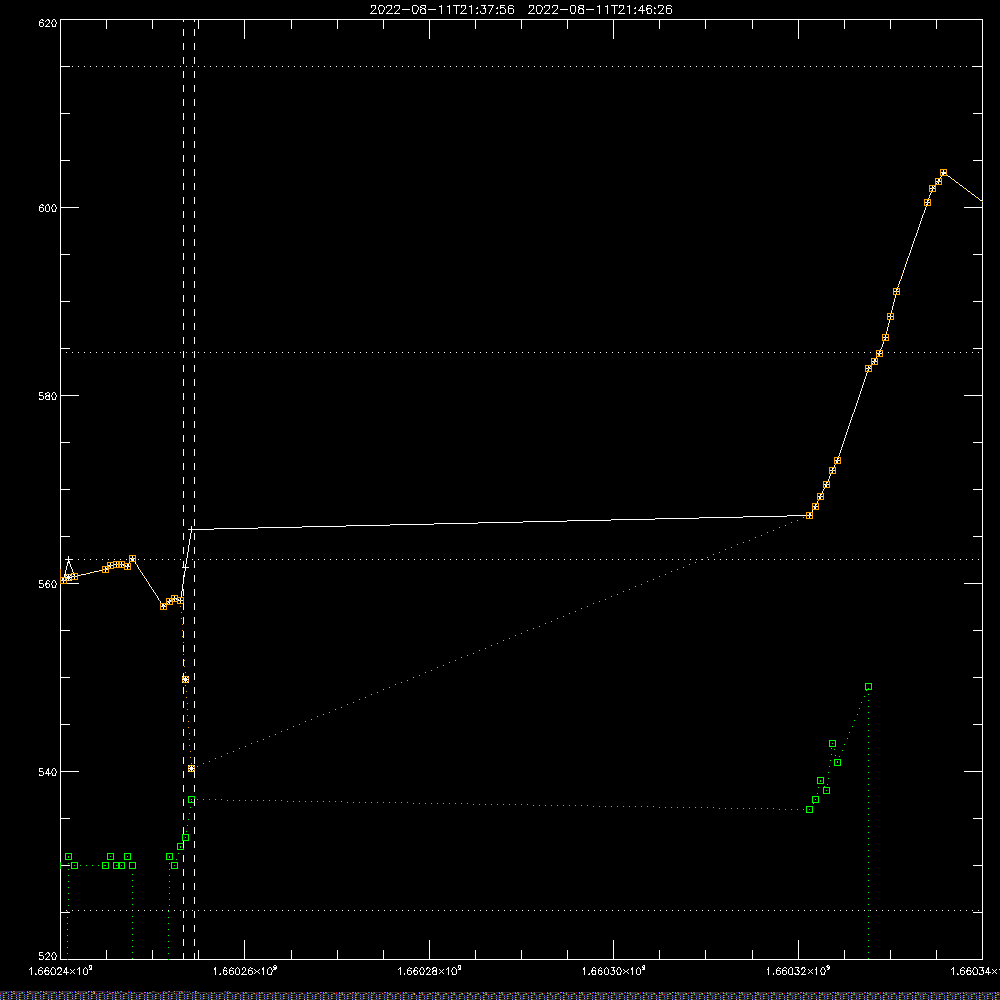Select the orange data point near 550 between dashed lines
The width and height of the screenshot is (1000, 1000).
186,679
